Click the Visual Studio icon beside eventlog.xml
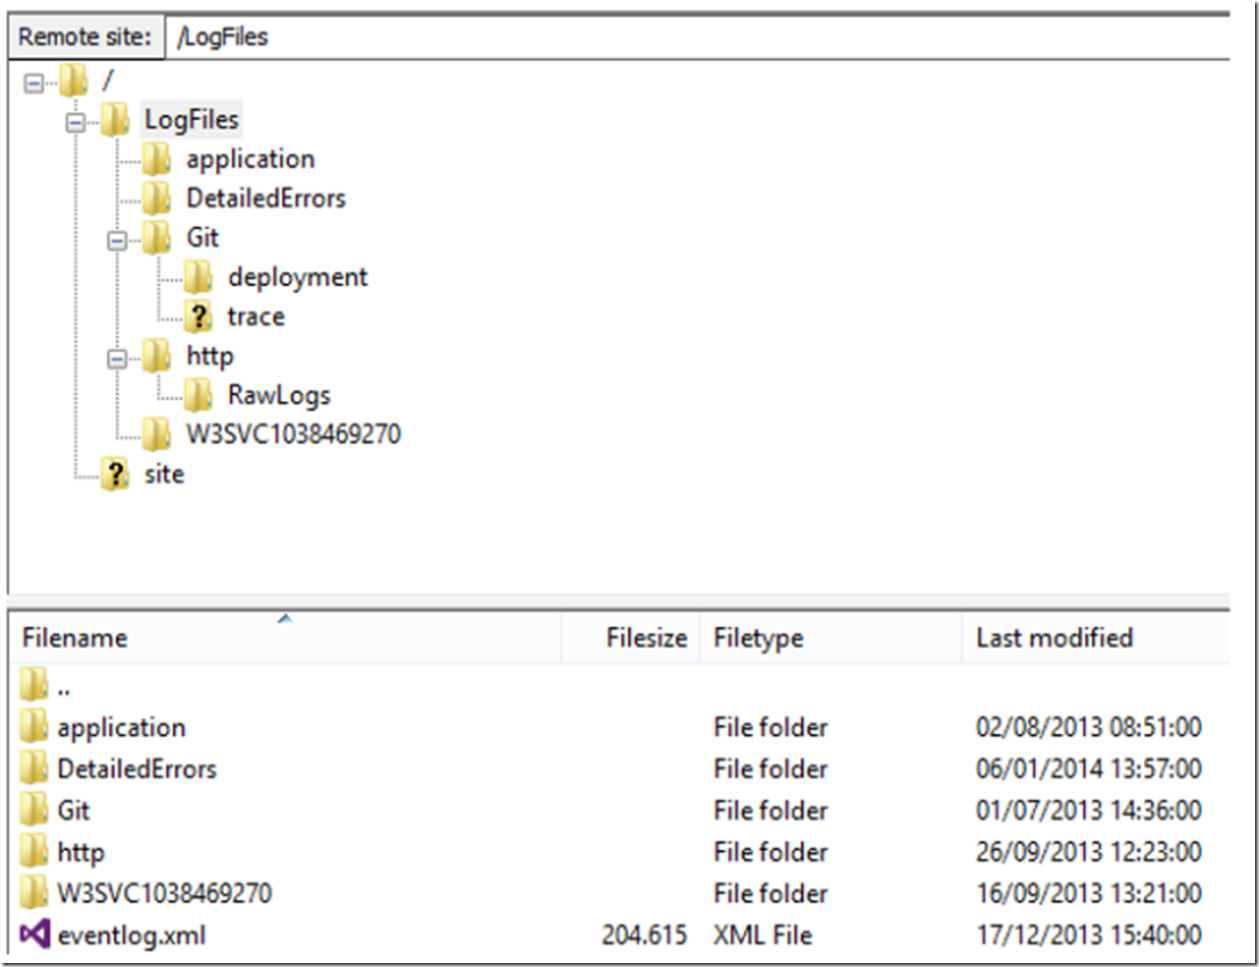Viewport: 1259px width, 967px height. pyautogui.click(x=34, y=935)
